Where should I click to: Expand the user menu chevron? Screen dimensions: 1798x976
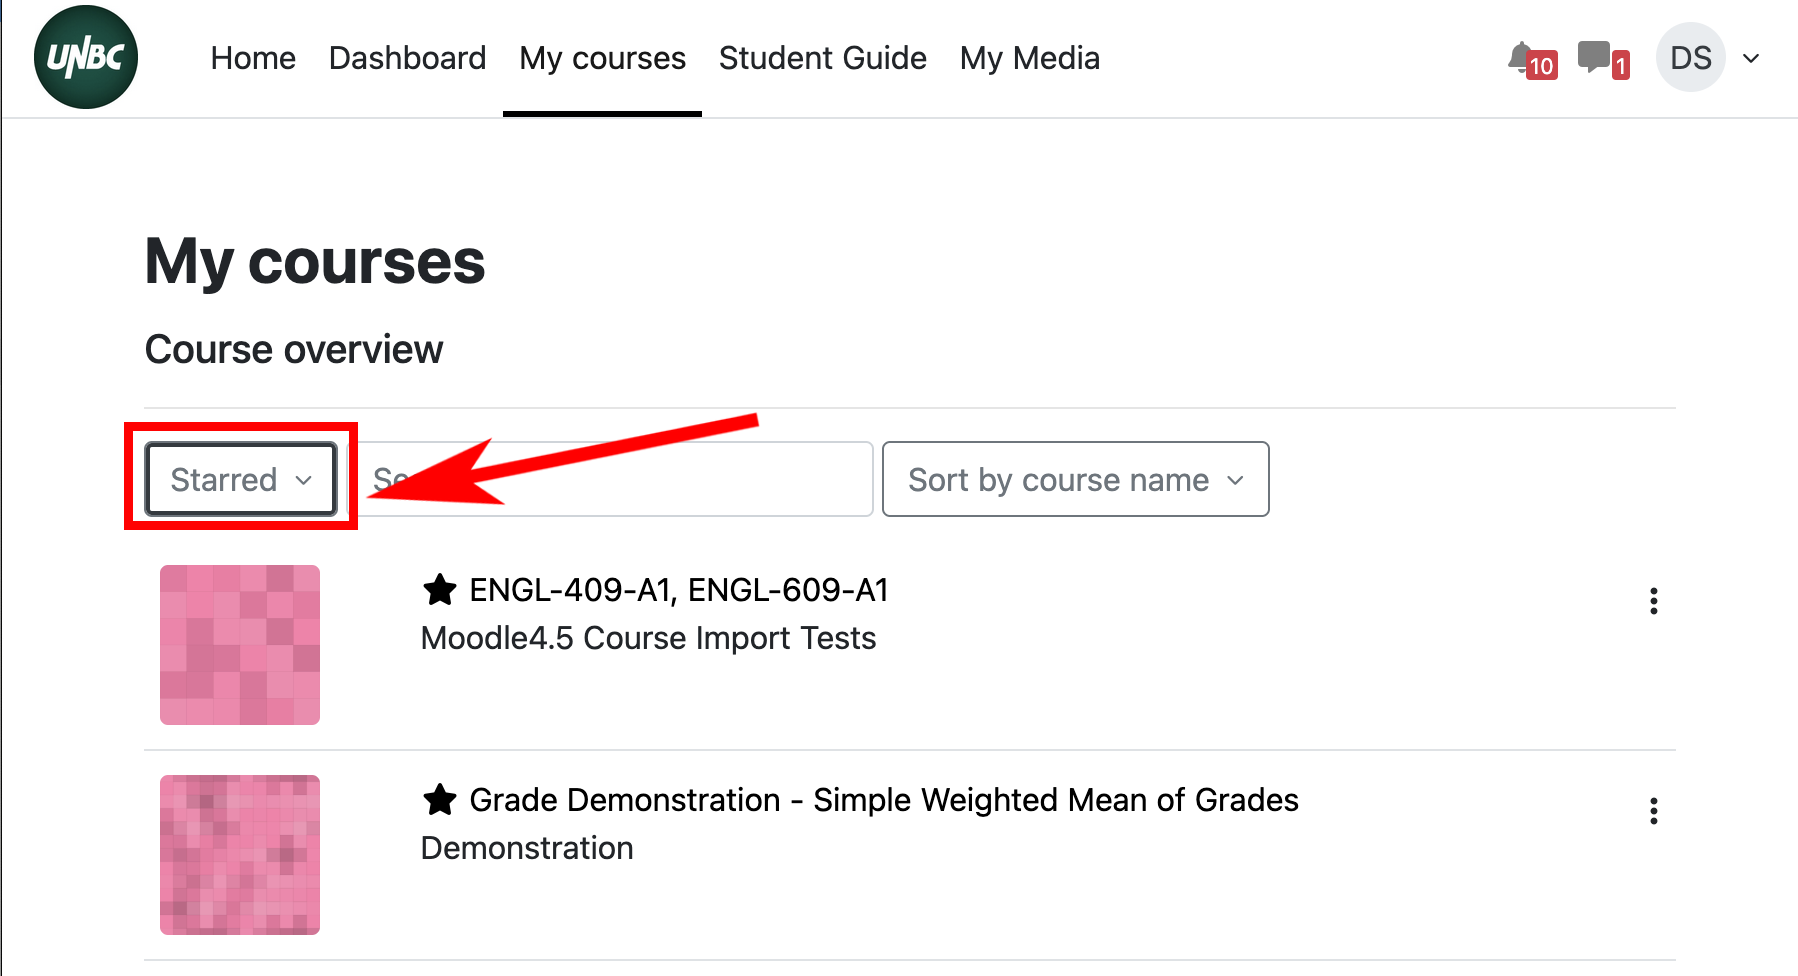click(x=1751, y=58)
